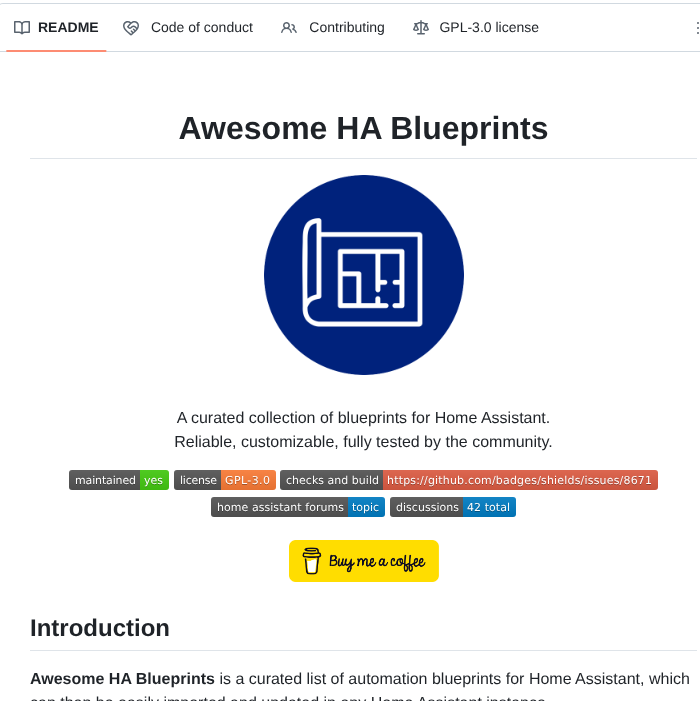The image size is (700, 701).
Task: Click the 'A curated collection of blueprints' line
Action: [363, 418]
